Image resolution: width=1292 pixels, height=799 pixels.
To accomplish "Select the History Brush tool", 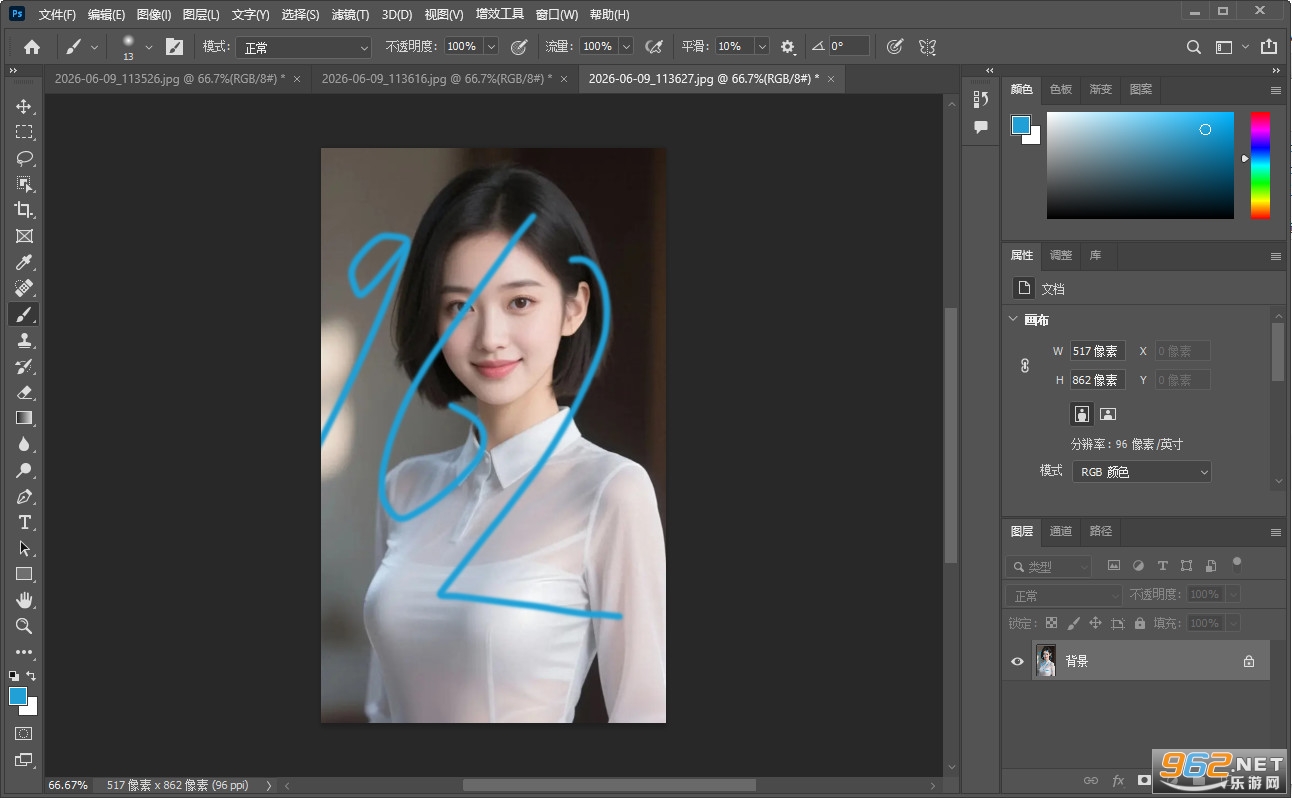I will click(x=24, y=366).
